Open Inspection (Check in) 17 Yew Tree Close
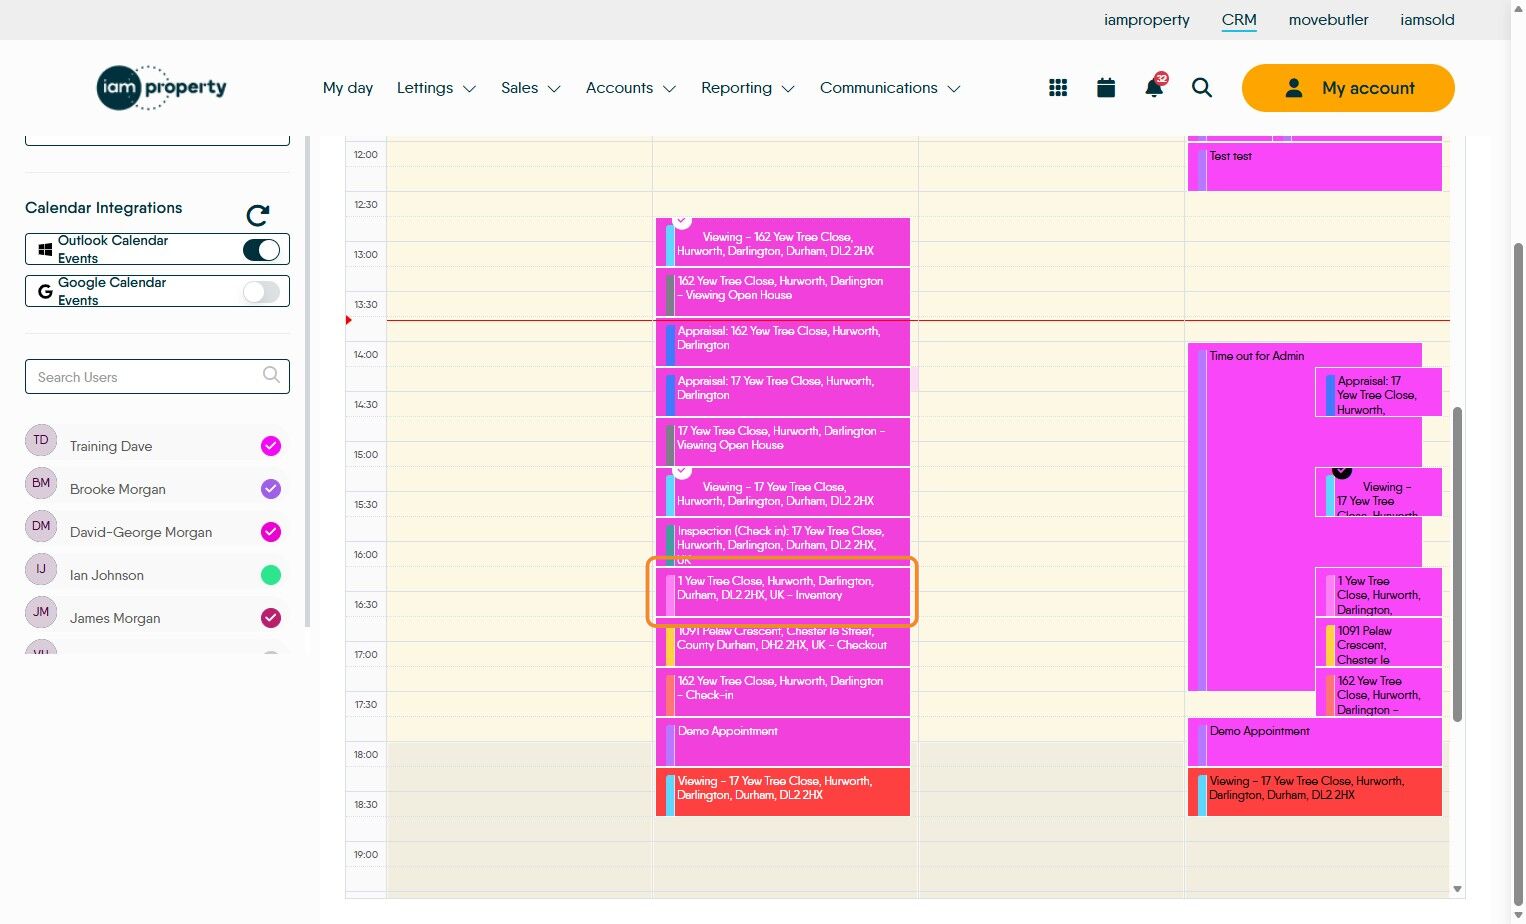The height and width of the screenshot is (924, 1526). [783, 541]
